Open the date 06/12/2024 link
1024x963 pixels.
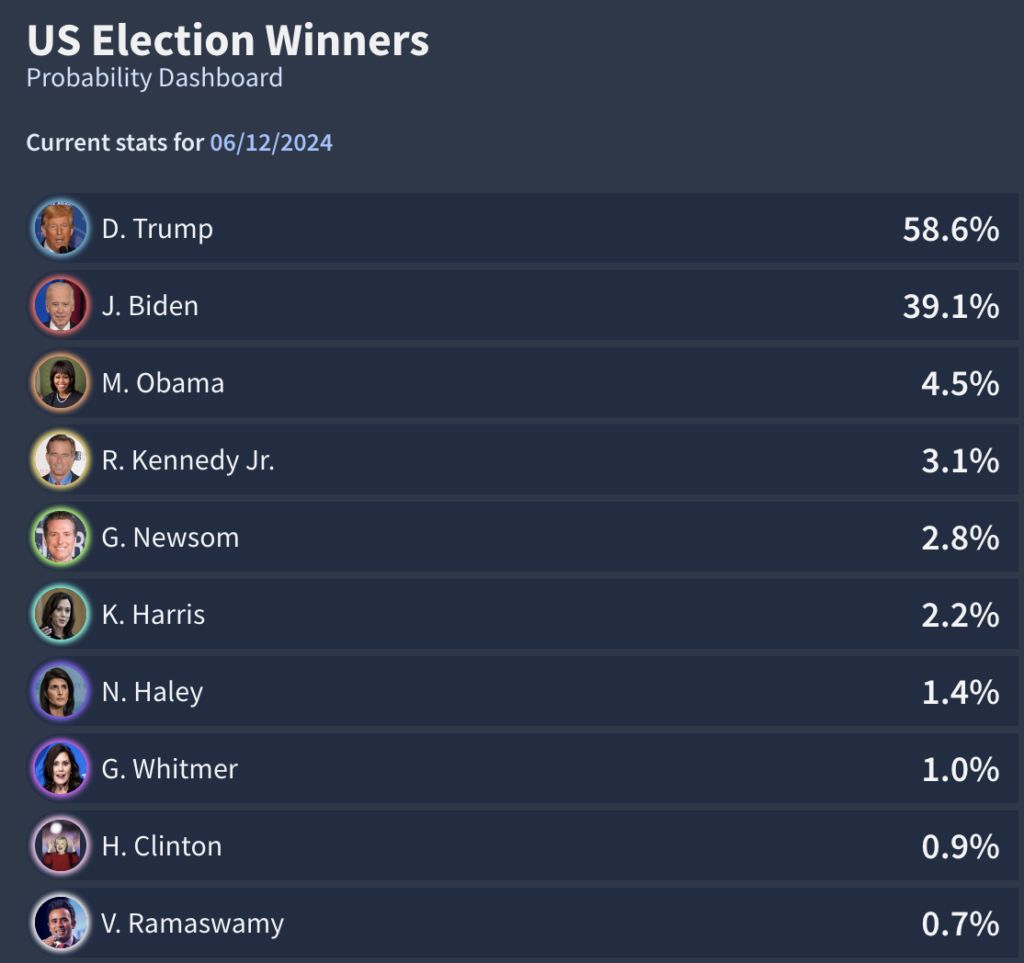(x=271, y=143)
